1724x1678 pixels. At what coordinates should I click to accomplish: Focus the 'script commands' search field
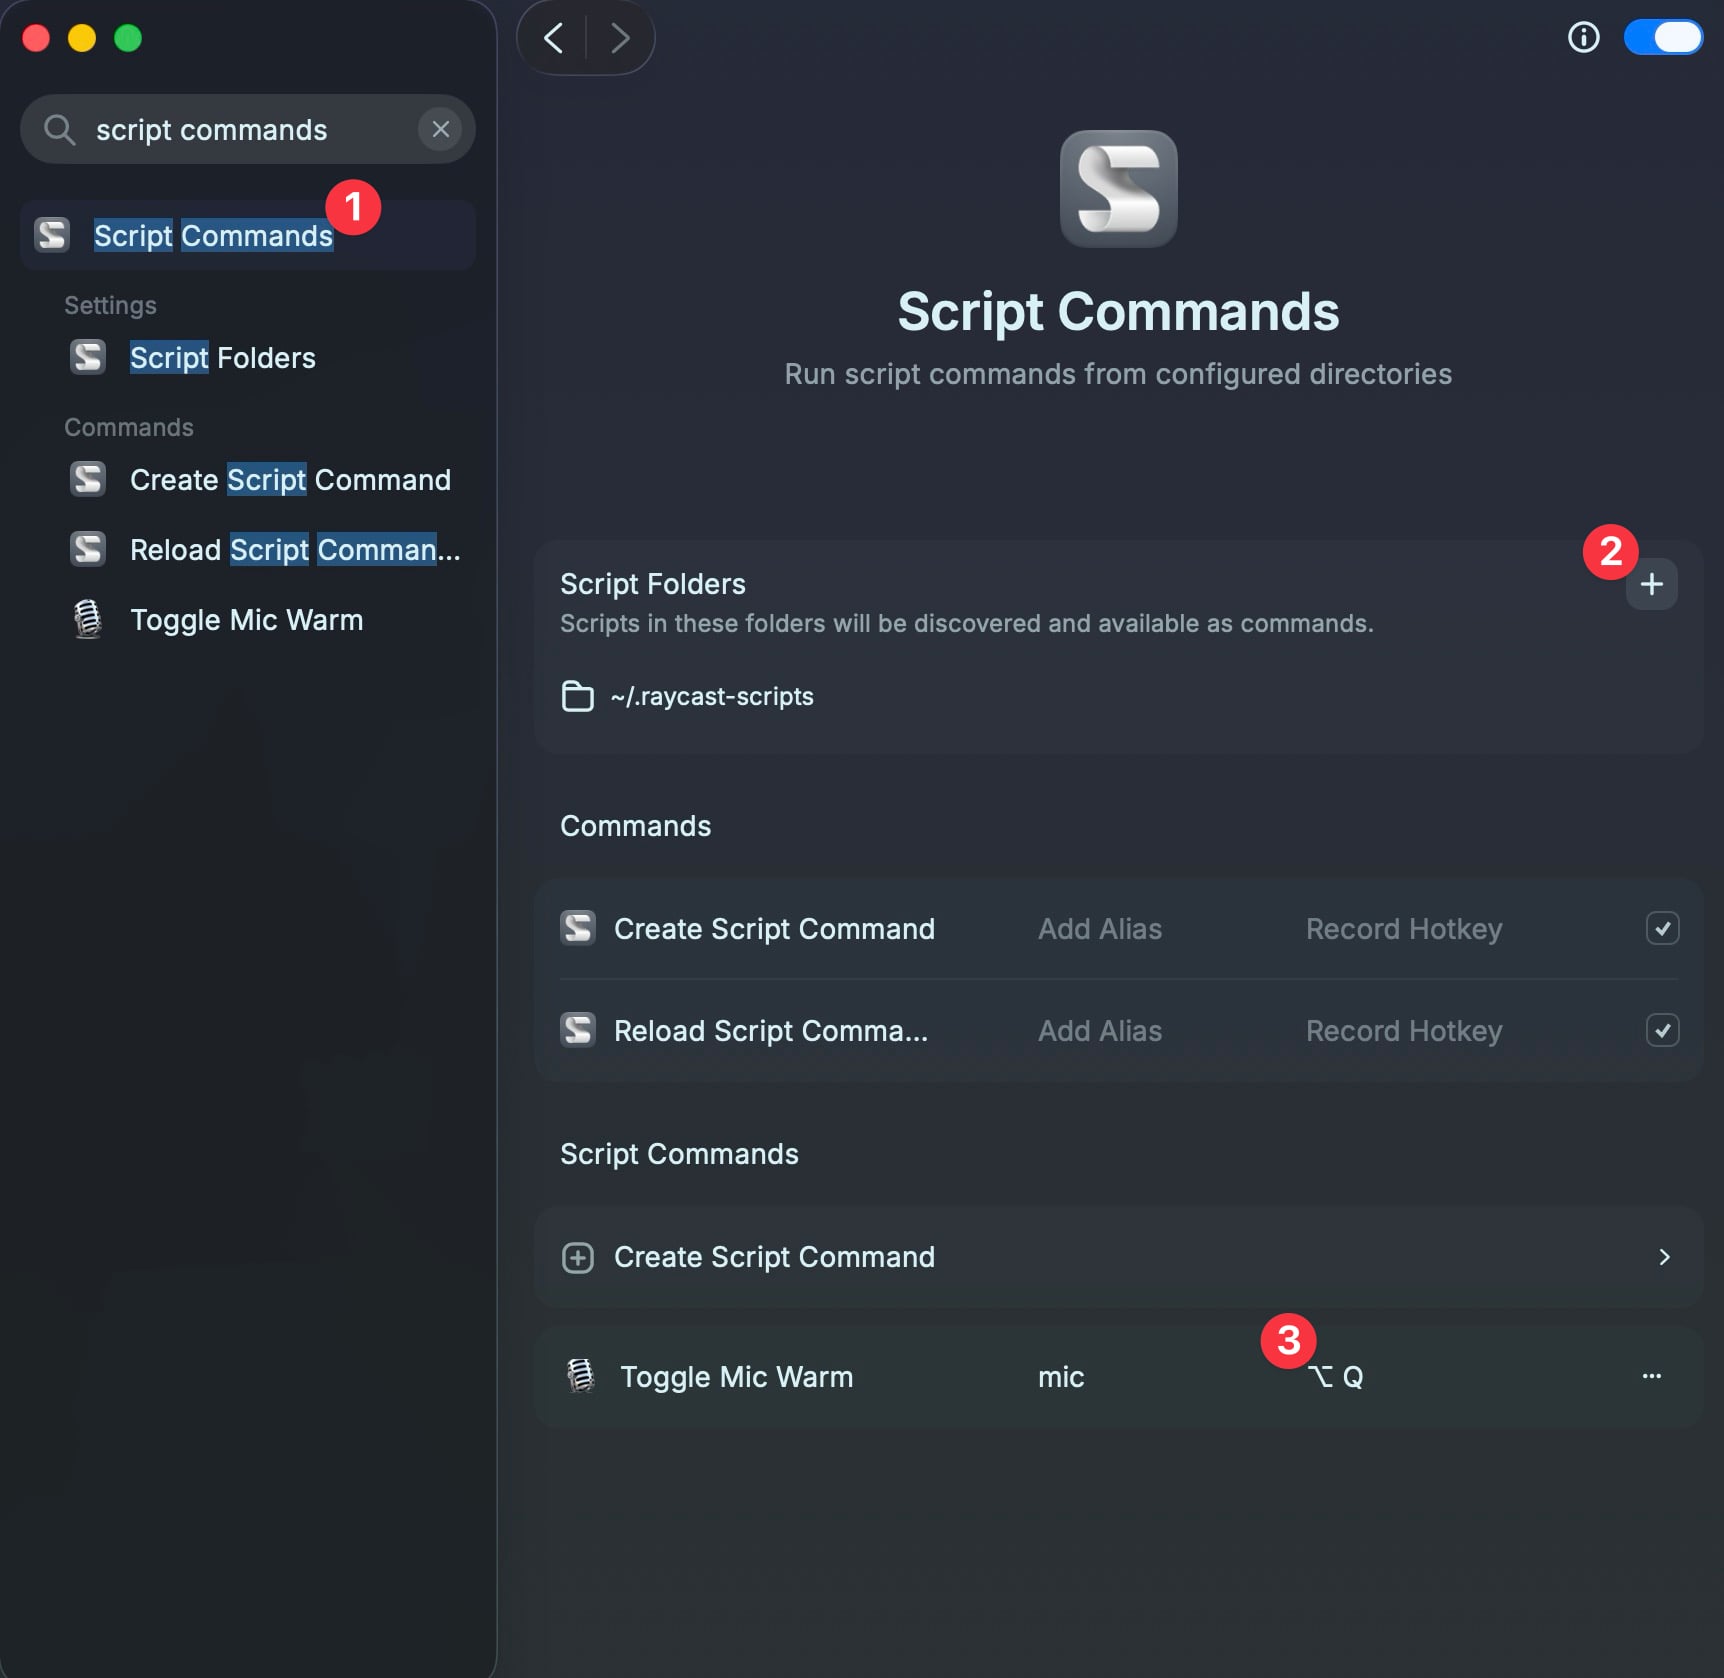(248, 129)
